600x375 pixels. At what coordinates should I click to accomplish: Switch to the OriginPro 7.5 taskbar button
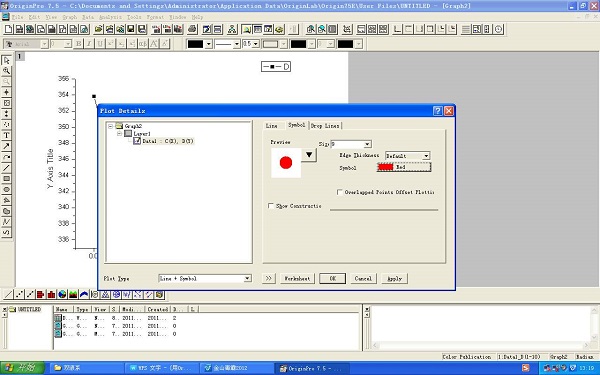(x=311, y=368)
